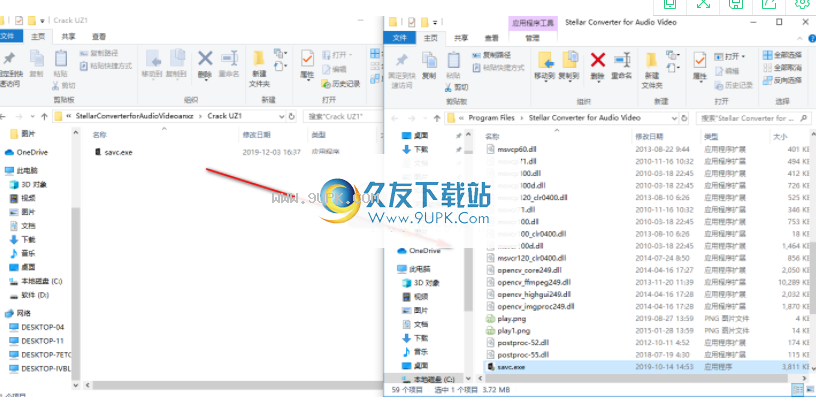Open quick access toolbar dropdown in Stellar Converter title bar
The width and height of the screenshot is (816, 402).
click(436, 22)
